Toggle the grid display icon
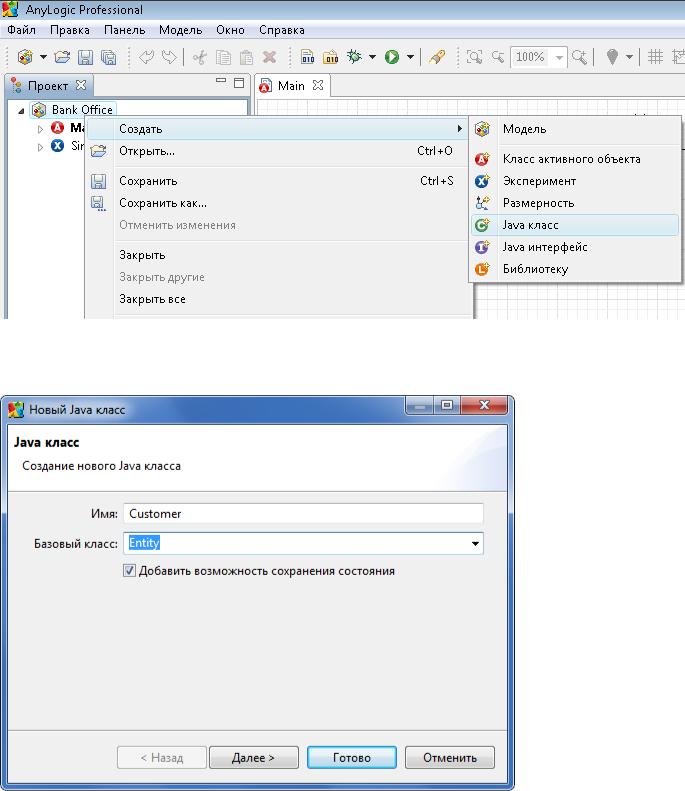This screenshot has height=791, width=685. 655,57
